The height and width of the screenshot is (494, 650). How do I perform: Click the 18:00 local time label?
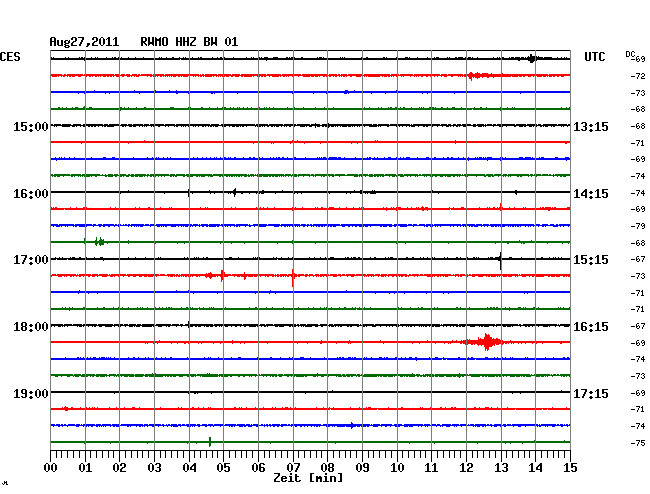[31, 327]
